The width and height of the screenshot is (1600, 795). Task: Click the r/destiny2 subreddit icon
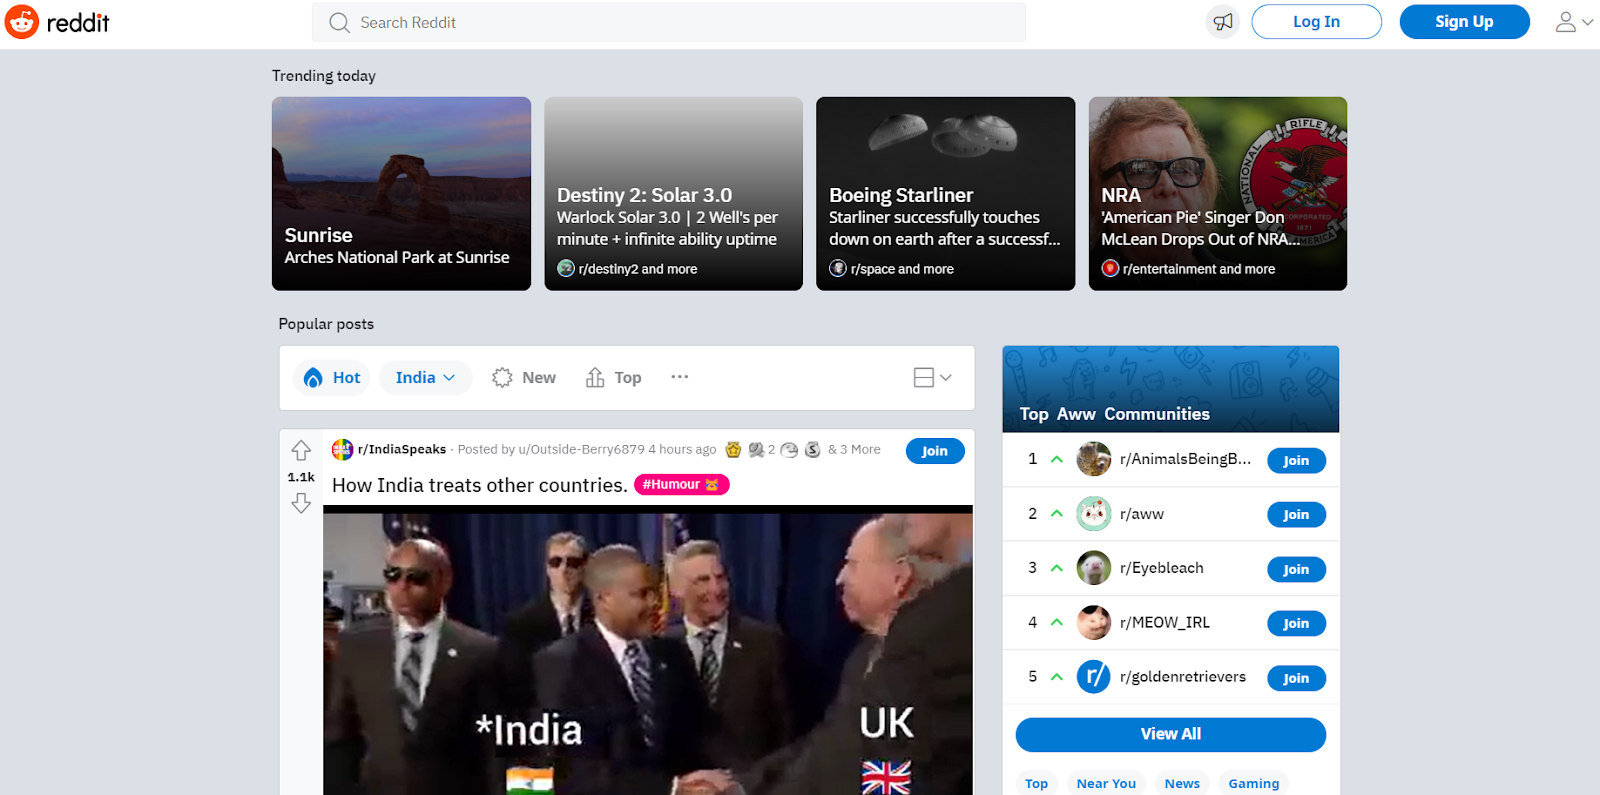566,268
